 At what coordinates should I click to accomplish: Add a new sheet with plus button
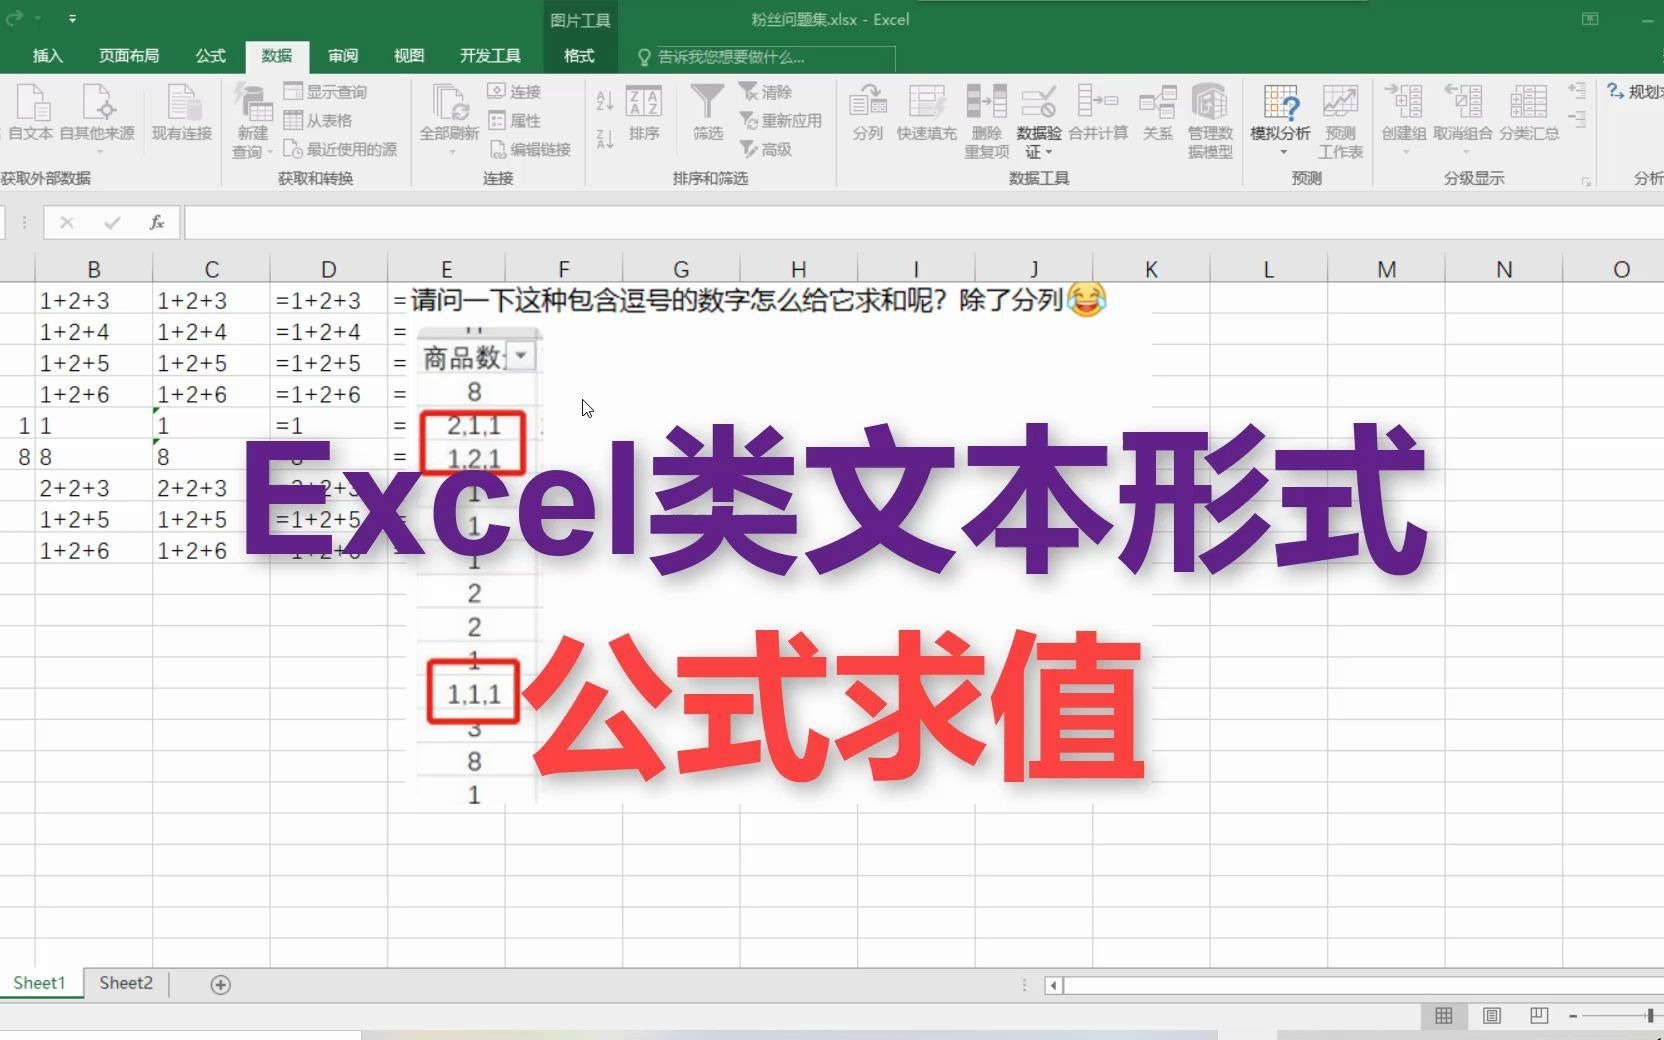221,985
